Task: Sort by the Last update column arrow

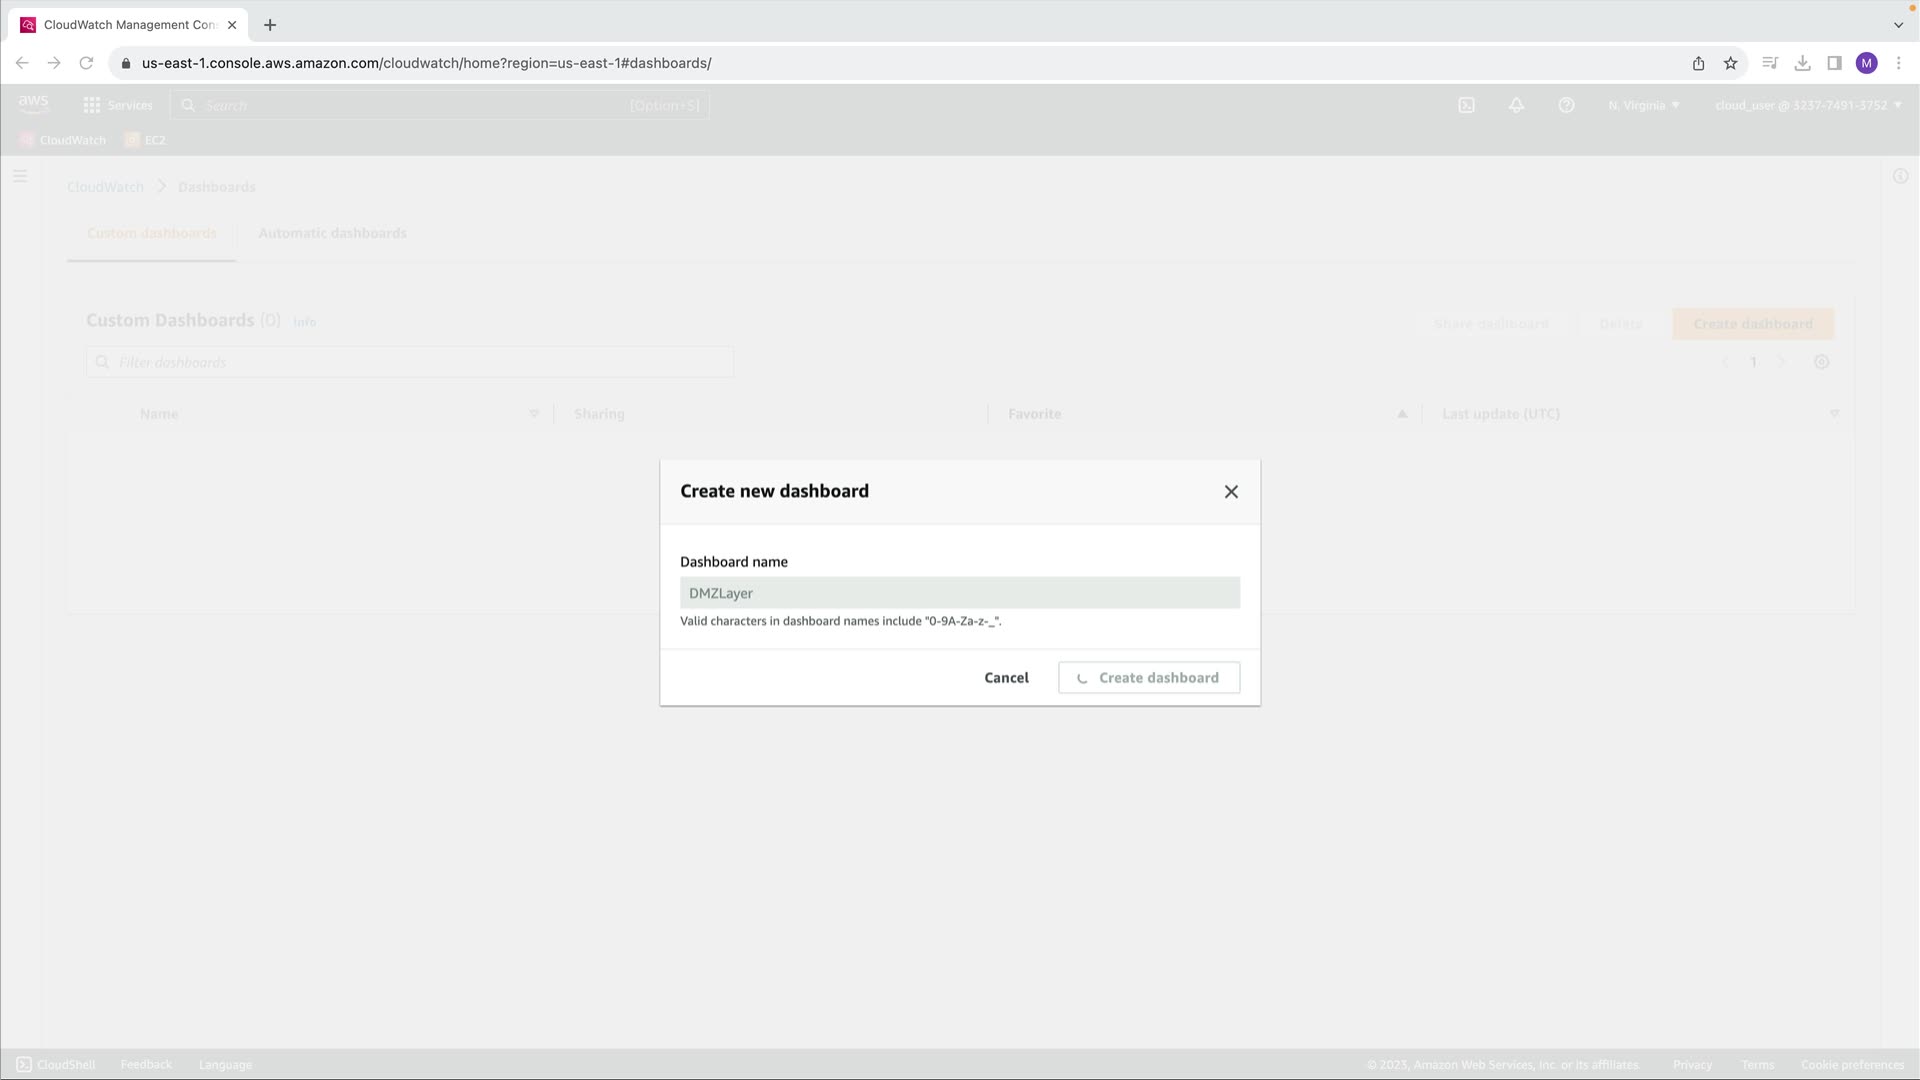Action: click(x=1833, y=414)
